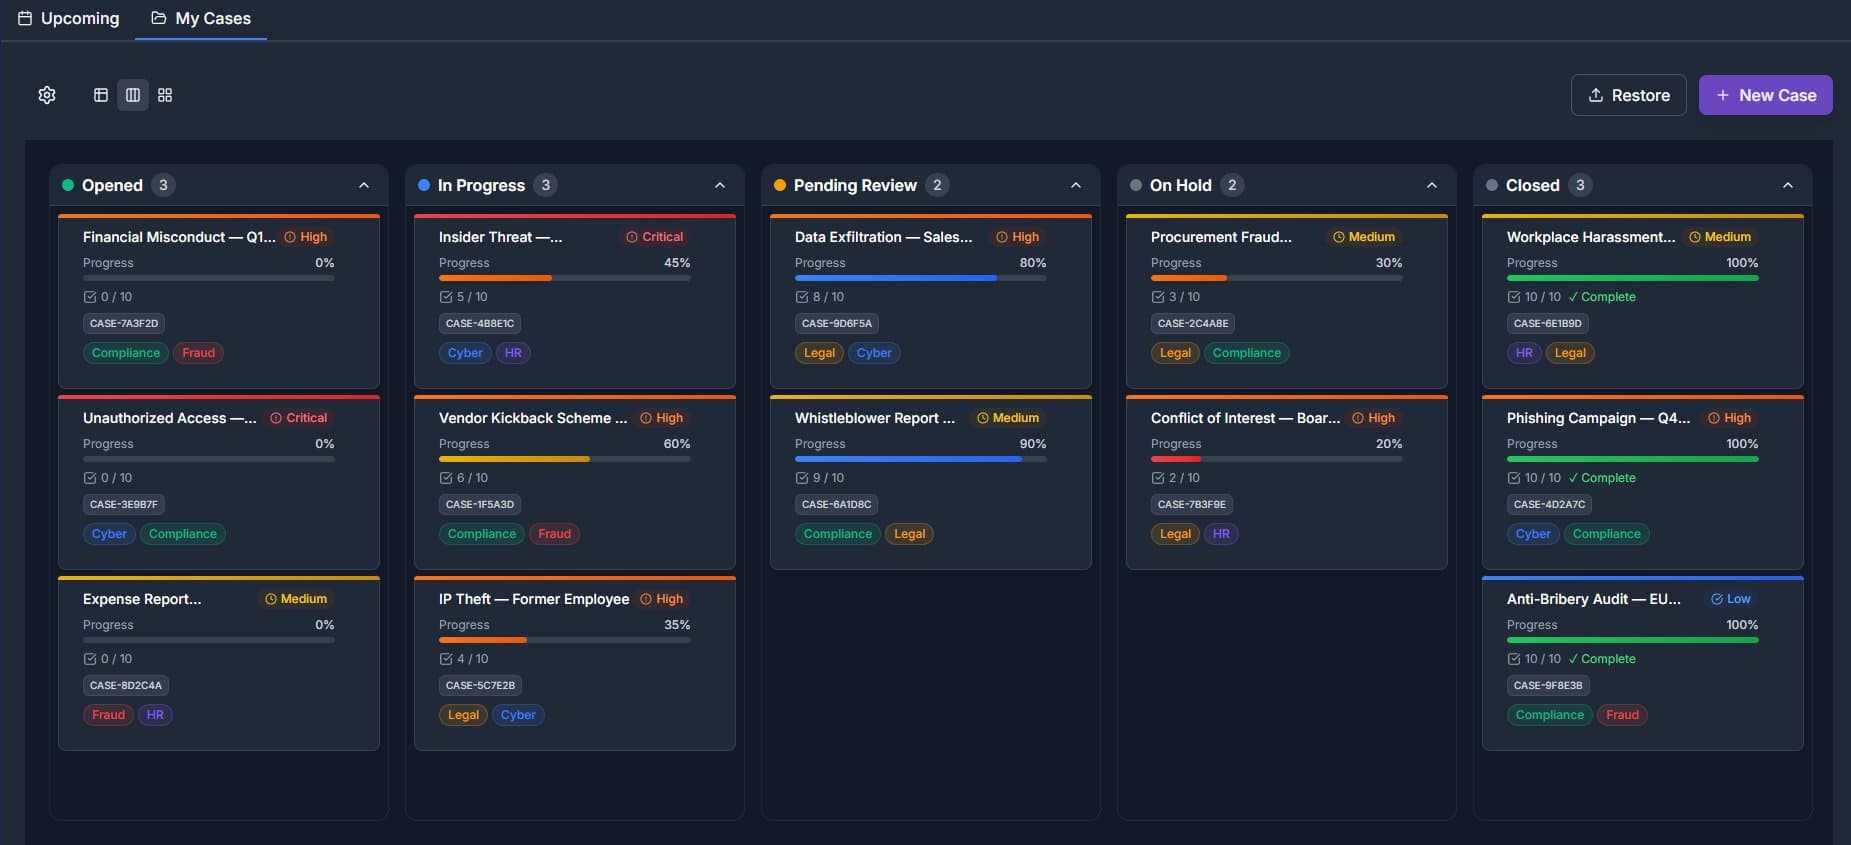Open the settings gear icon
This screenshot has height=845, width=1851.
tap(47, 95)
